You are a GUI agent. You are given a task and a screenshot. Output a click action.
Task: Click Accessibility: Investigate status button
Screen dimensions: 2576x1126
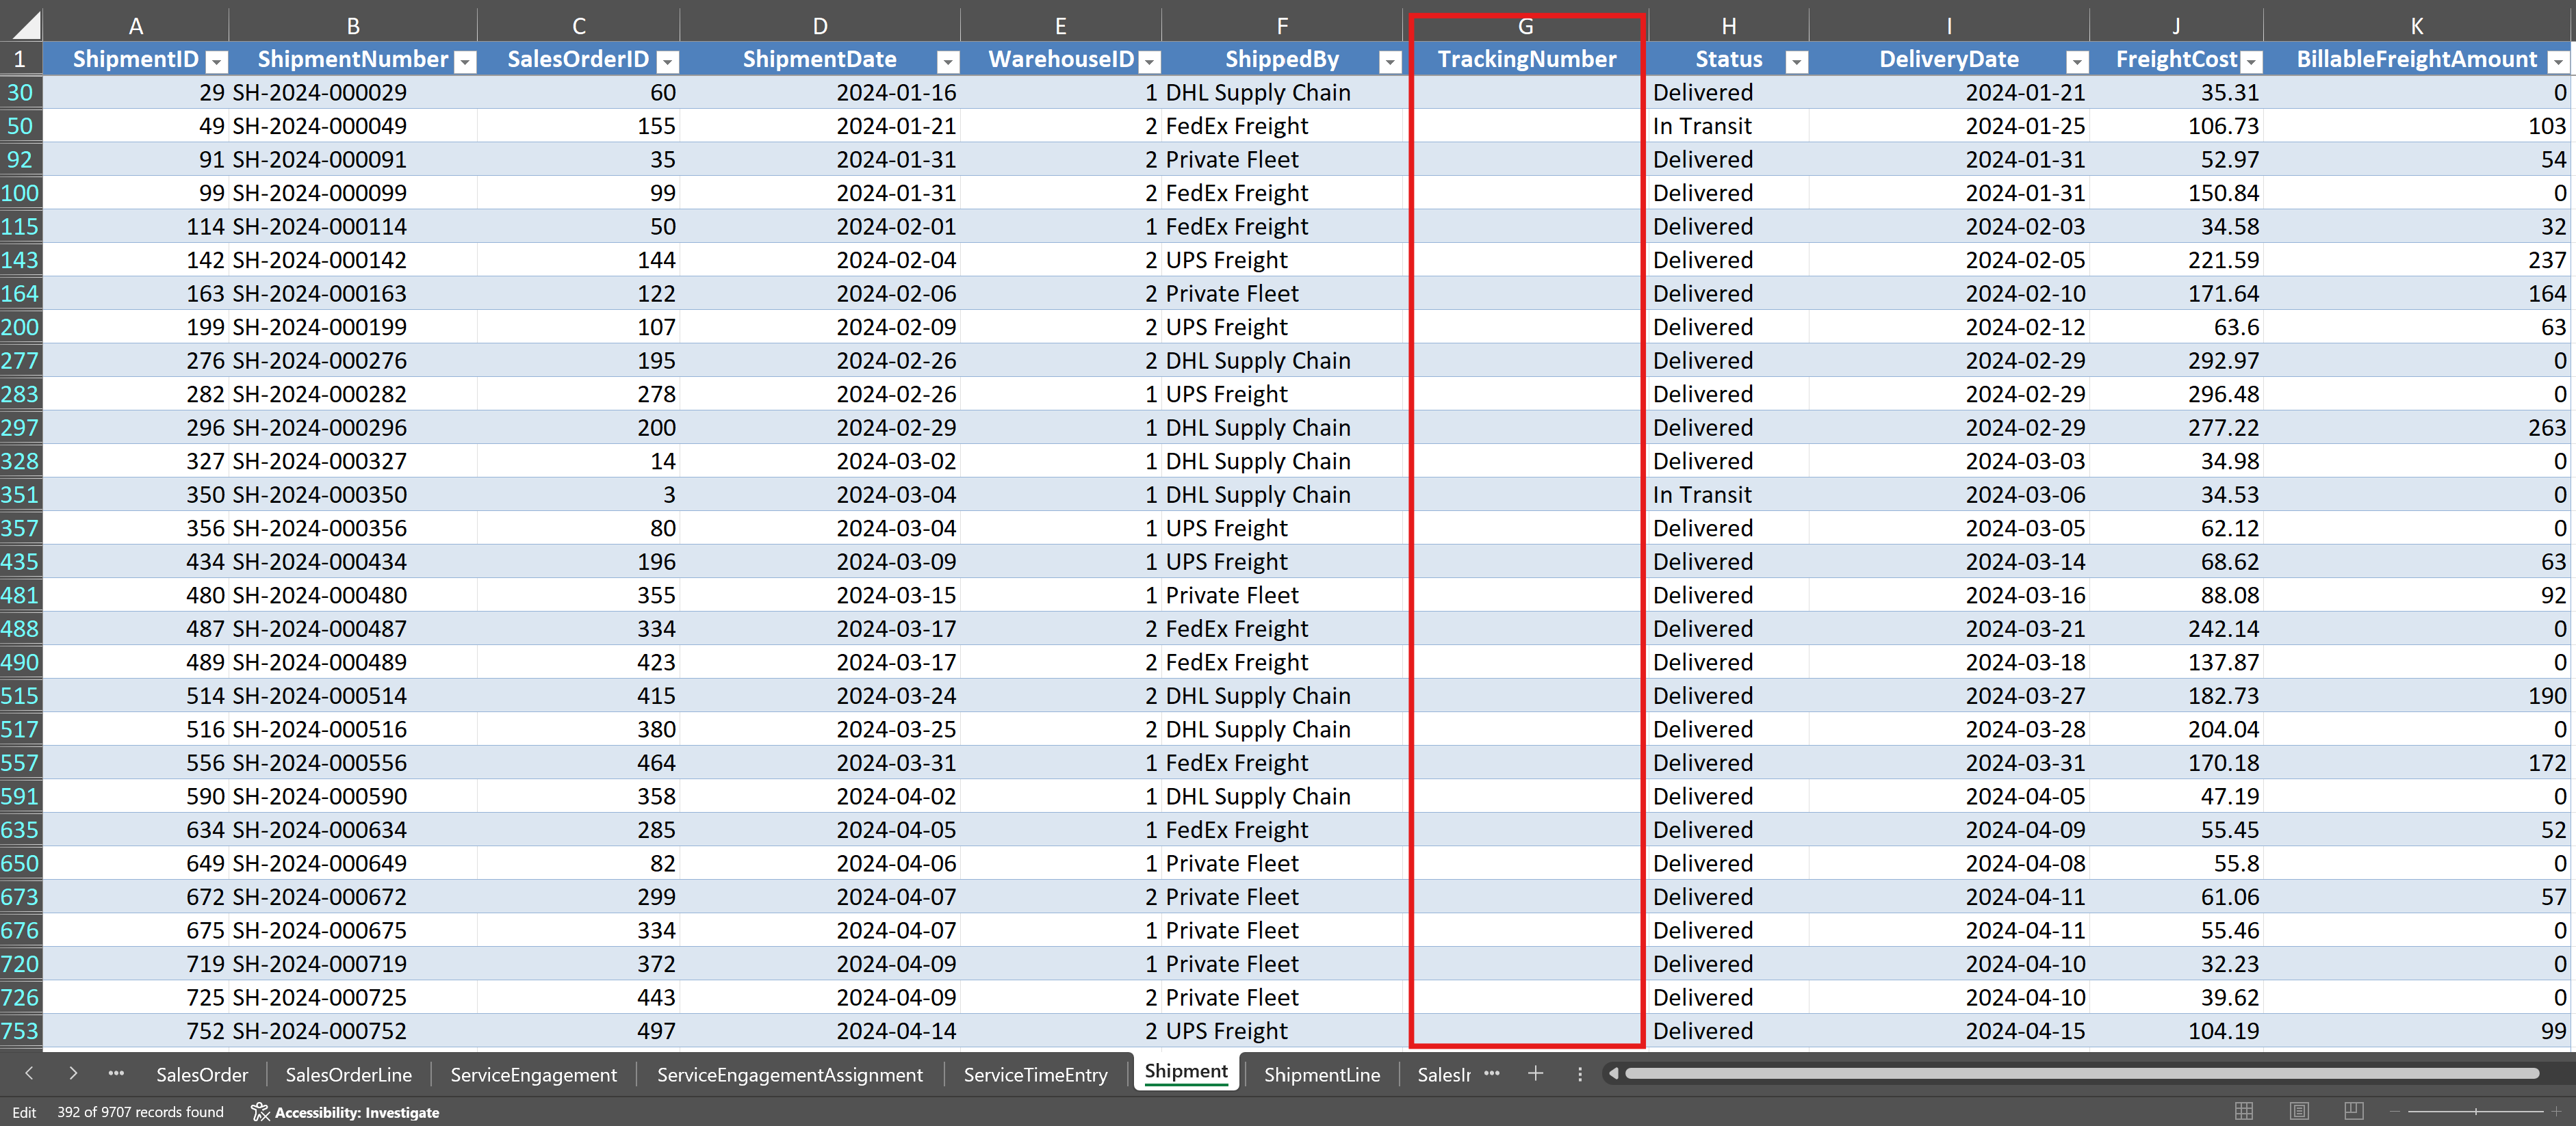click(x=345, y=1112)
